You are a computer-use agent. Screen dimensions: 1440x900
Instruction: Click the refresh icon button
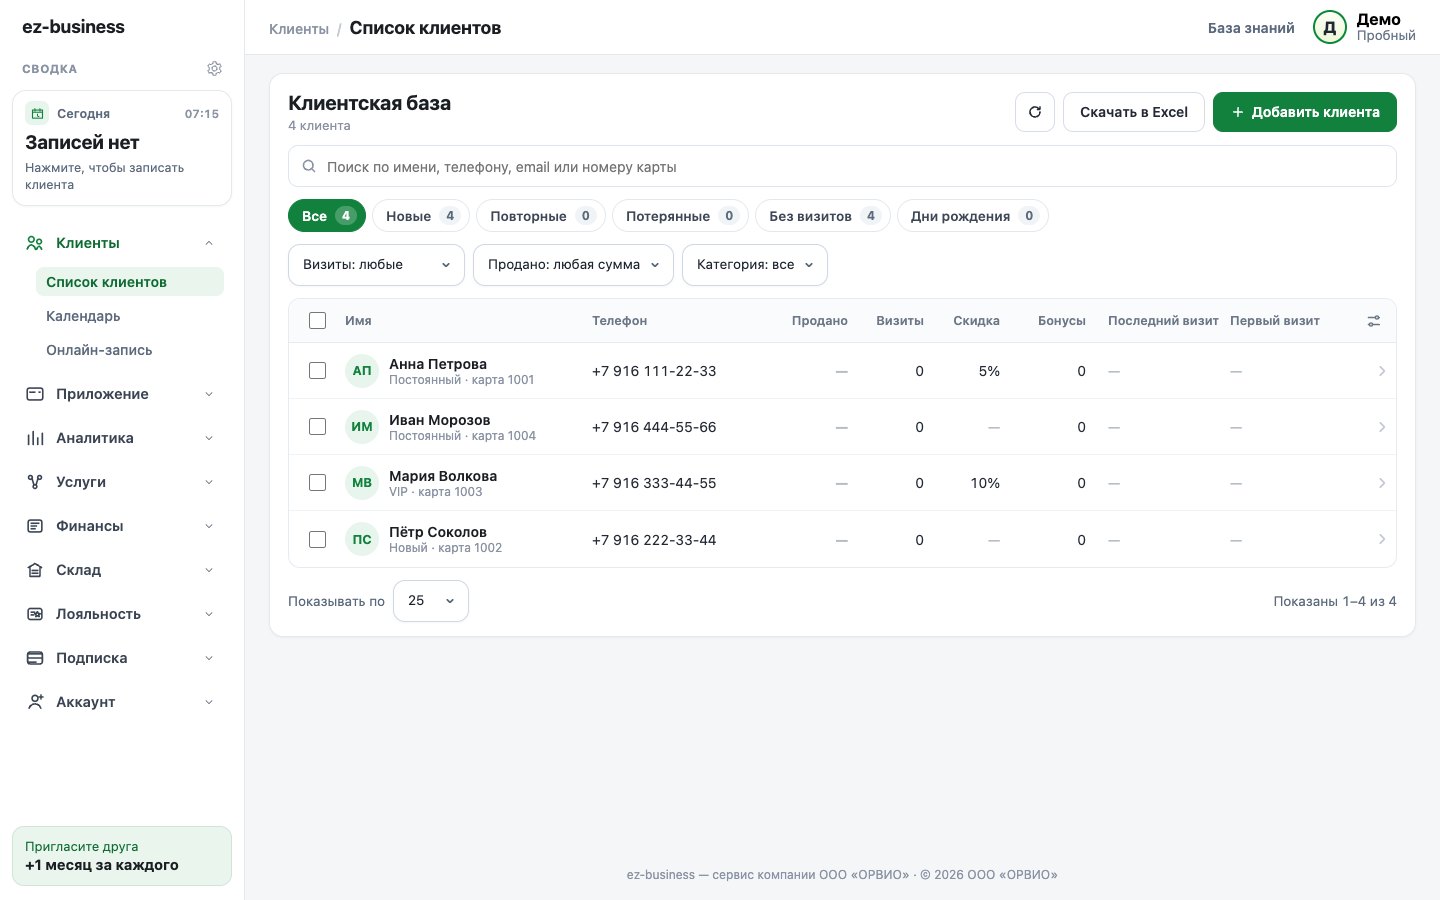[1035, 112]
